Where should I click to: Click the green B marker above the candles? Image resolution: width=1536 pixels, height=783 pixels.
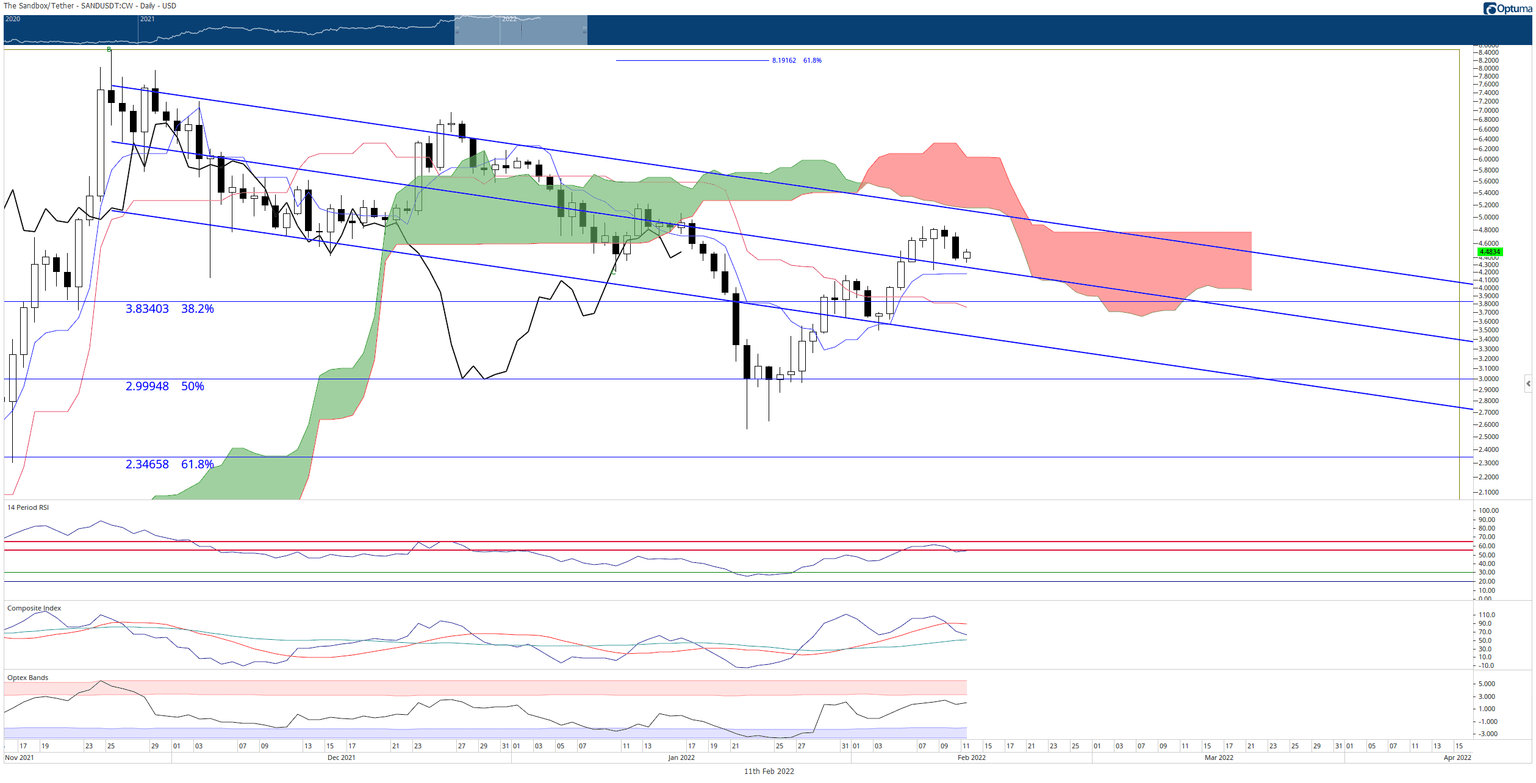tap(109, 49)
